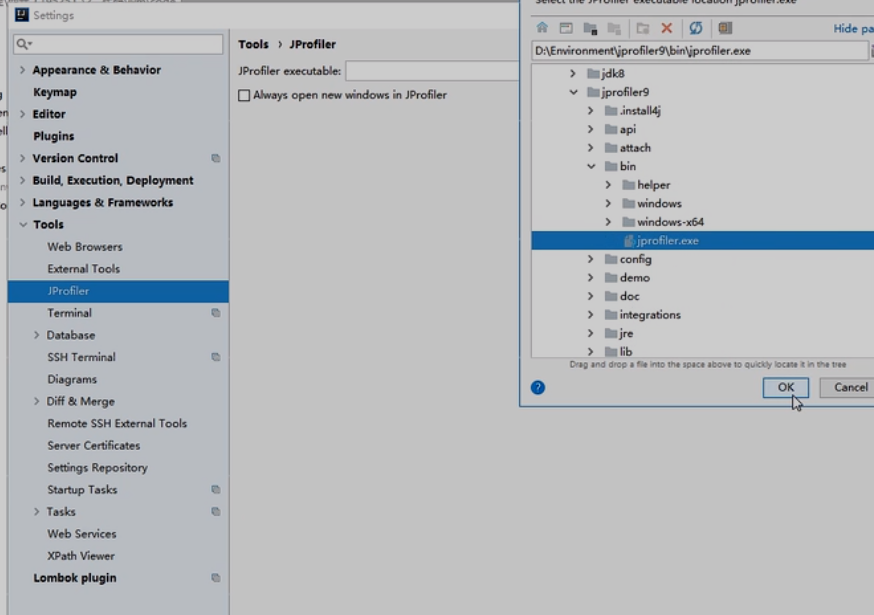
Task: Click the project-level icon beside Terminal
Action: 216,313
